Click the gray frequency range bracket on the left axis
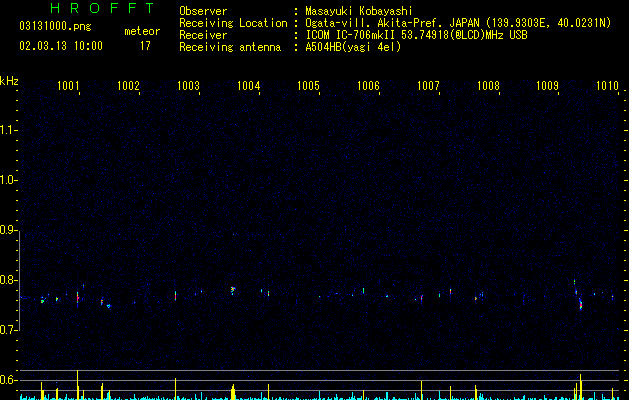This screenshot has height=400, width=629. pyautogui.click(x=19, y=281)
